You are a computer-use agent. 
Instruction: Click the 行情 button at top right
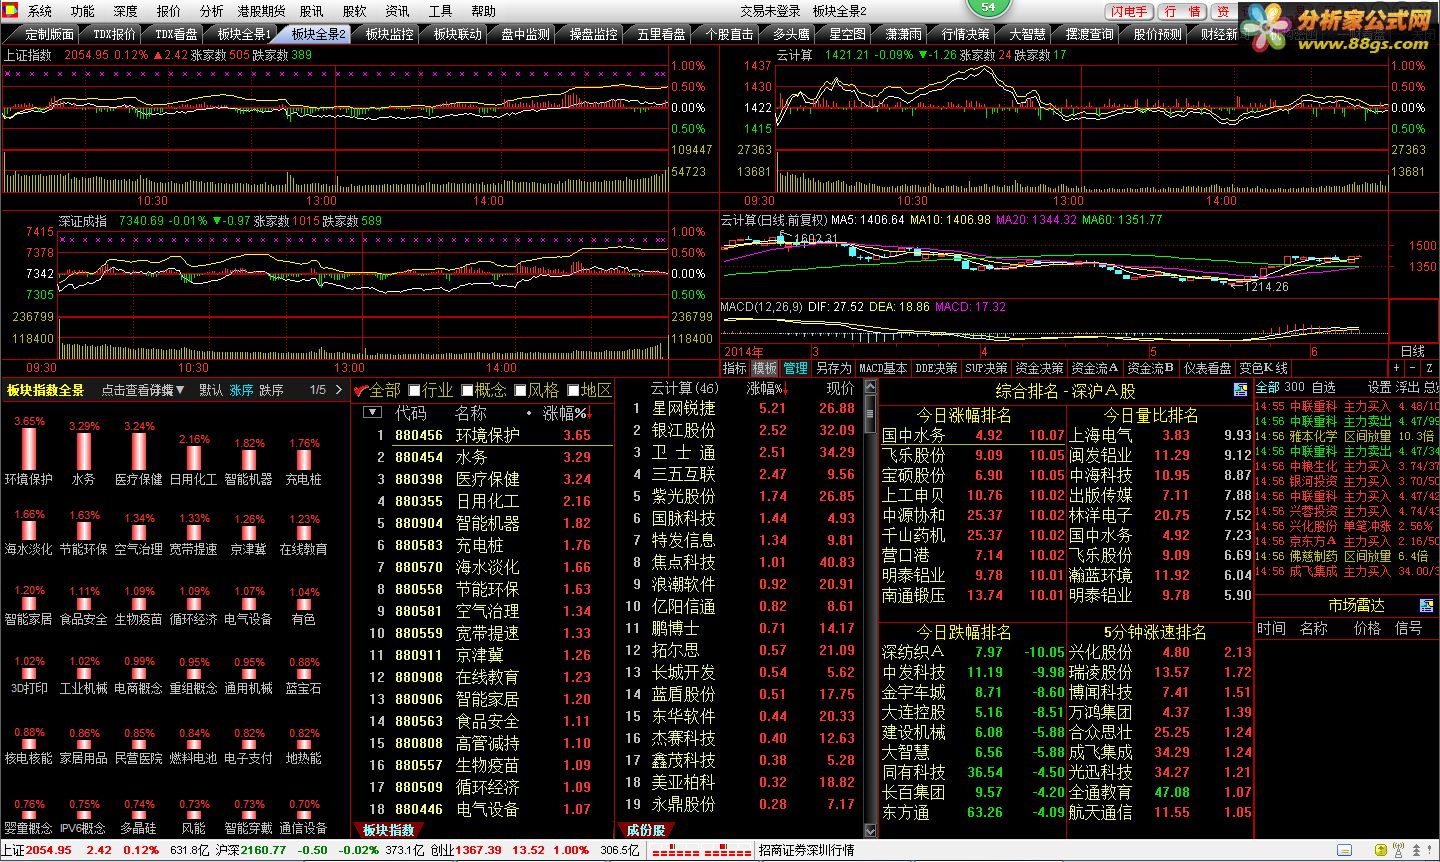click(1183, 11)
